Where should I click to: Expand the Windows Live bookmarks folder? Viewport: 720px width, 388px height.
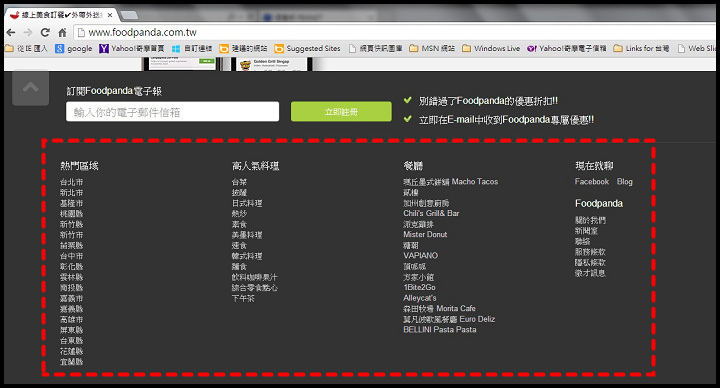pos(491,48)
